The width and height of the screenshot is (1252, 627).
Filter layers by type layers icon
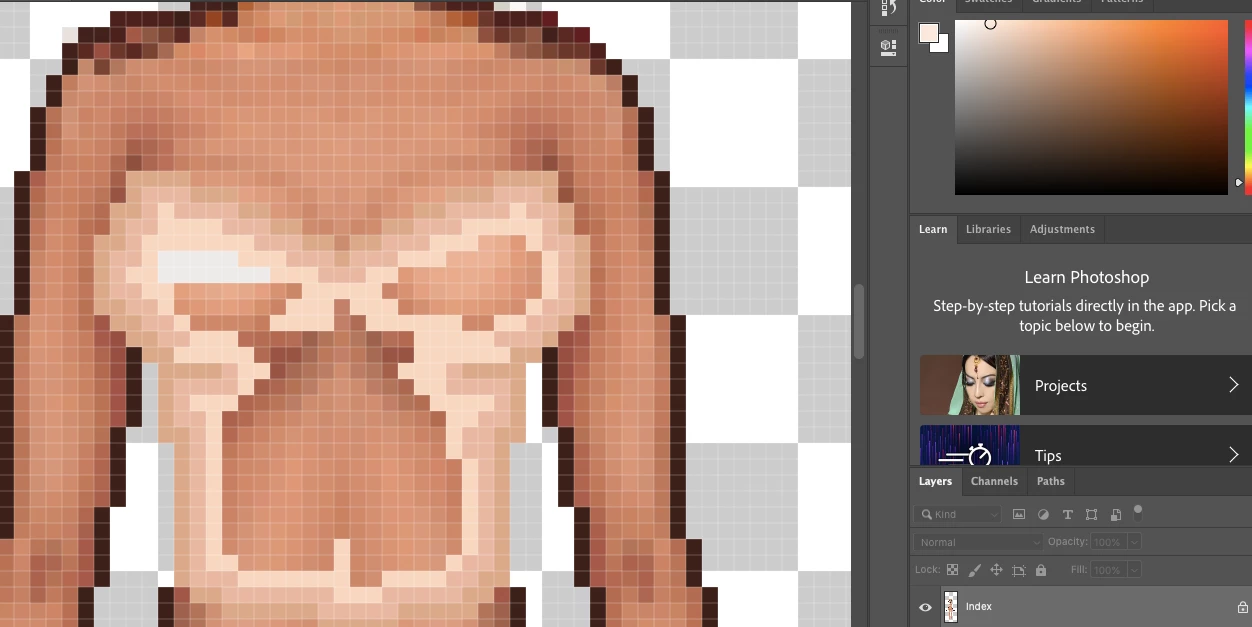click(1067, 514)
